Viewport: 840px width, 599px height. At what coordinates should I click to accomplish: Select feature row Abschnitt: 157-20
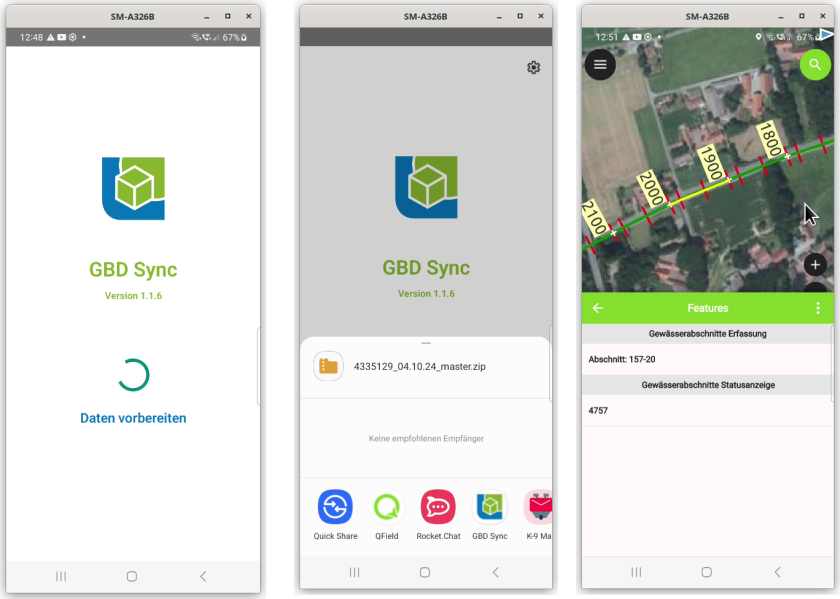click(707, 360)
